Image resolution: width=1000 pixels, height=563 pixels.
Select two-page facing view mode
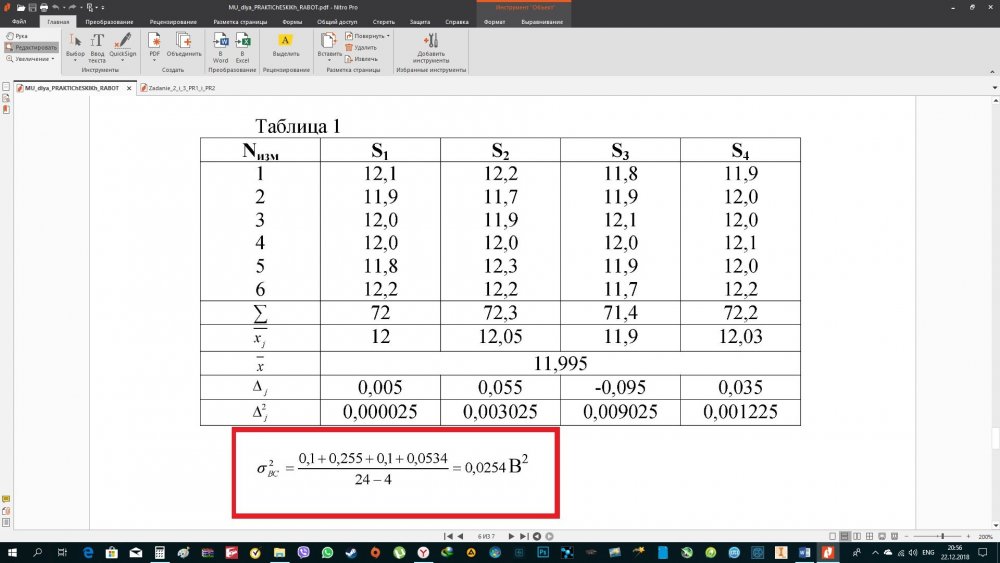[x=857, y=536]
